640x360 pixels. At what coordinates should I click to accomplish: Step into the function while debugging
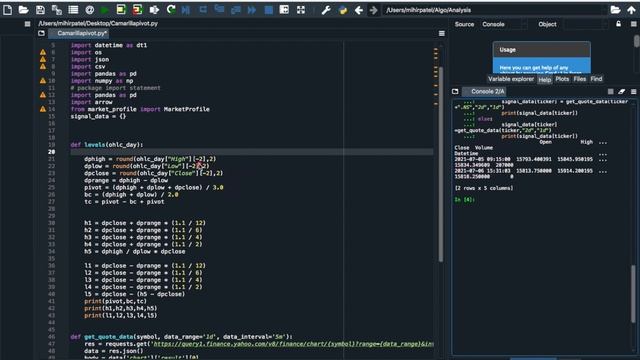[219, 10]
